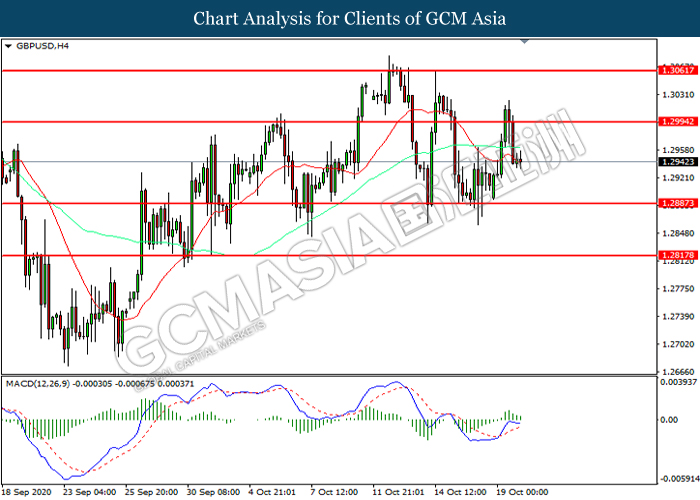The width and height of the screenshot is (700, 500).
Task: Click the 19 Oct 00:00 time label
Action: 522,492
